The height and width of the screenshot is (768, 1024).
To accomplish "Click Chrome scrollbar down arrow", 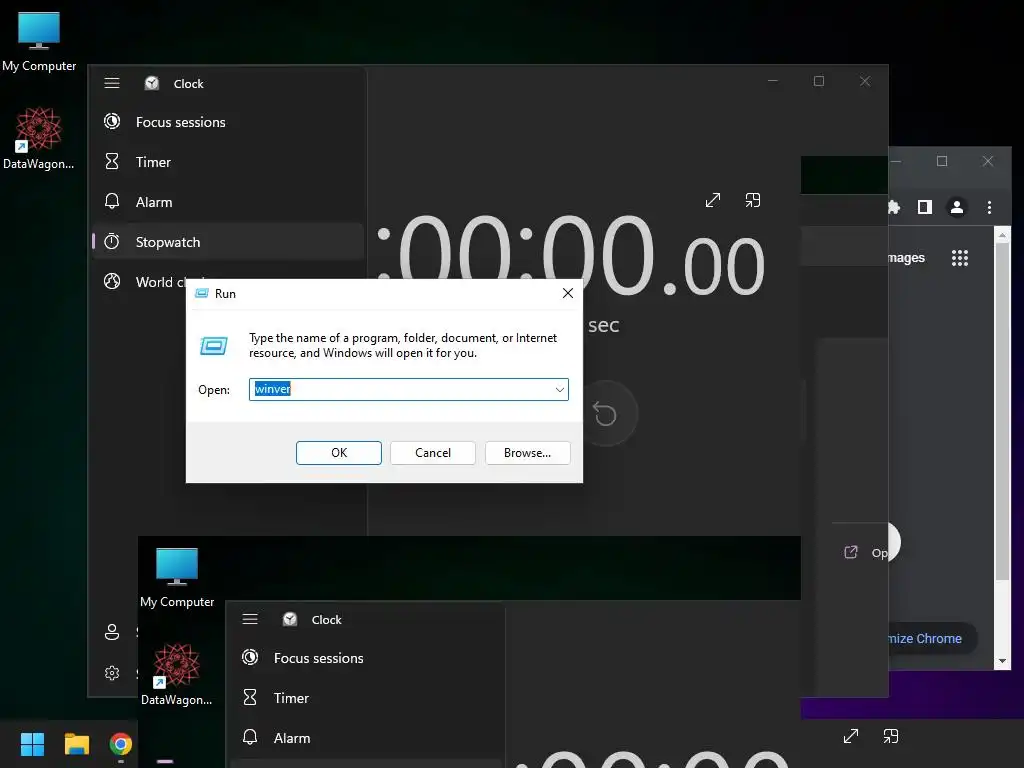I will [1002, 662].
